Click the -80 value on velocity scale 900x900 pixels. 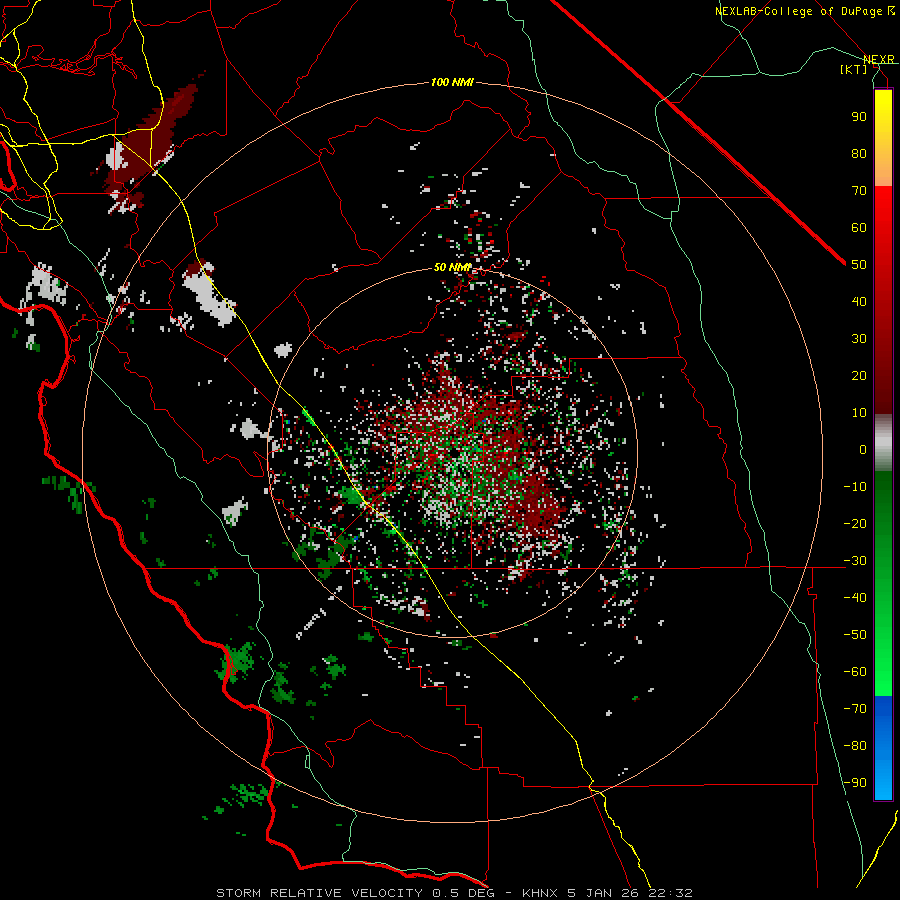pos(855,746)
